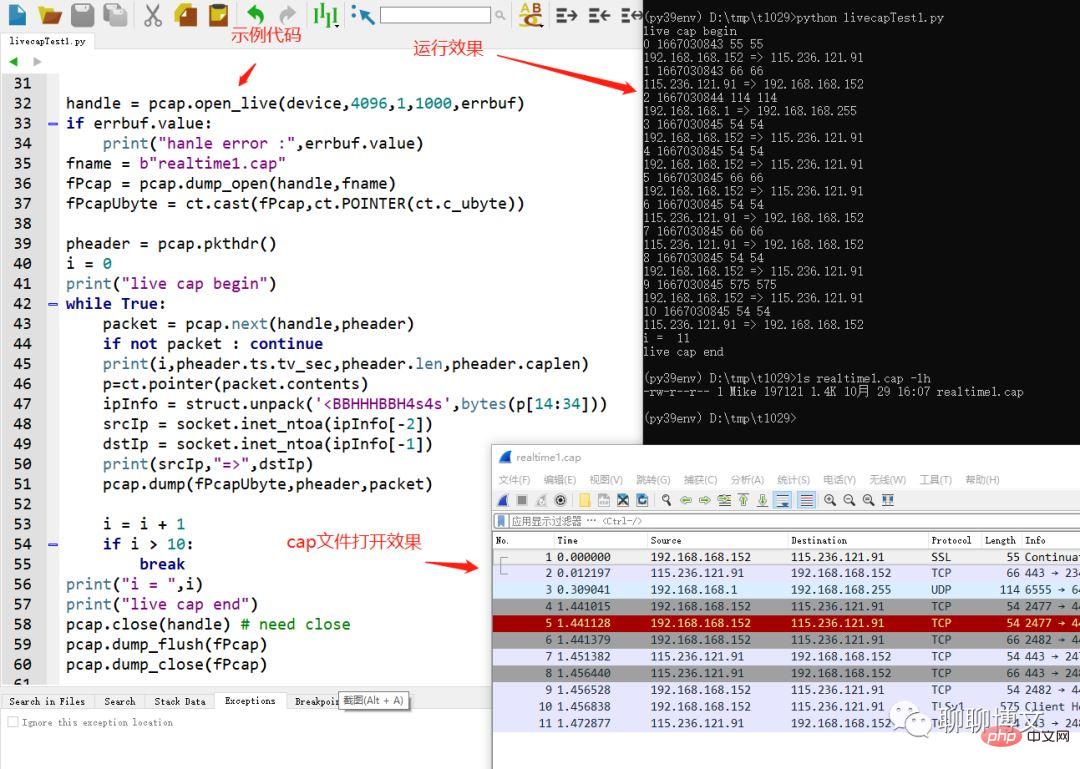Save the file using the single disk icon
The image size is (1080, 769).
pos(83,14)
